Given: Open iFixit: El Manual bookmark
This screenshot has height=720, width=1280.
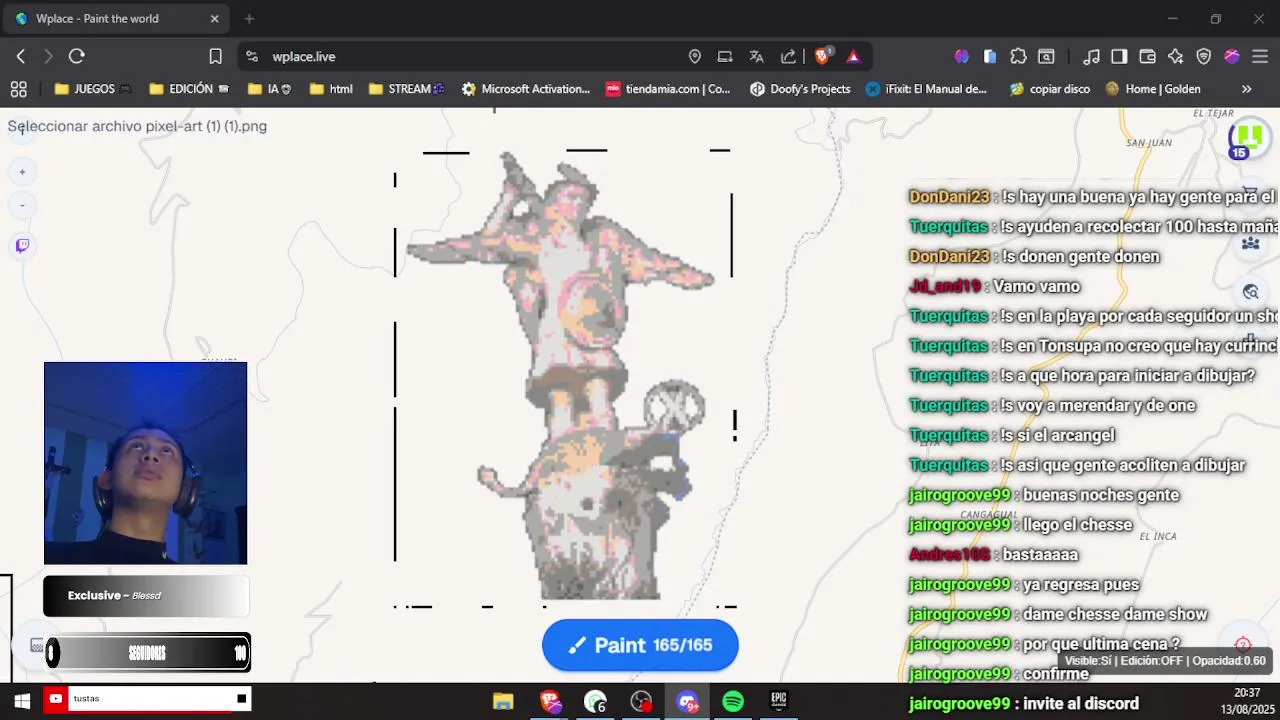Looking at the screenshot, I should tap(926, 89).
